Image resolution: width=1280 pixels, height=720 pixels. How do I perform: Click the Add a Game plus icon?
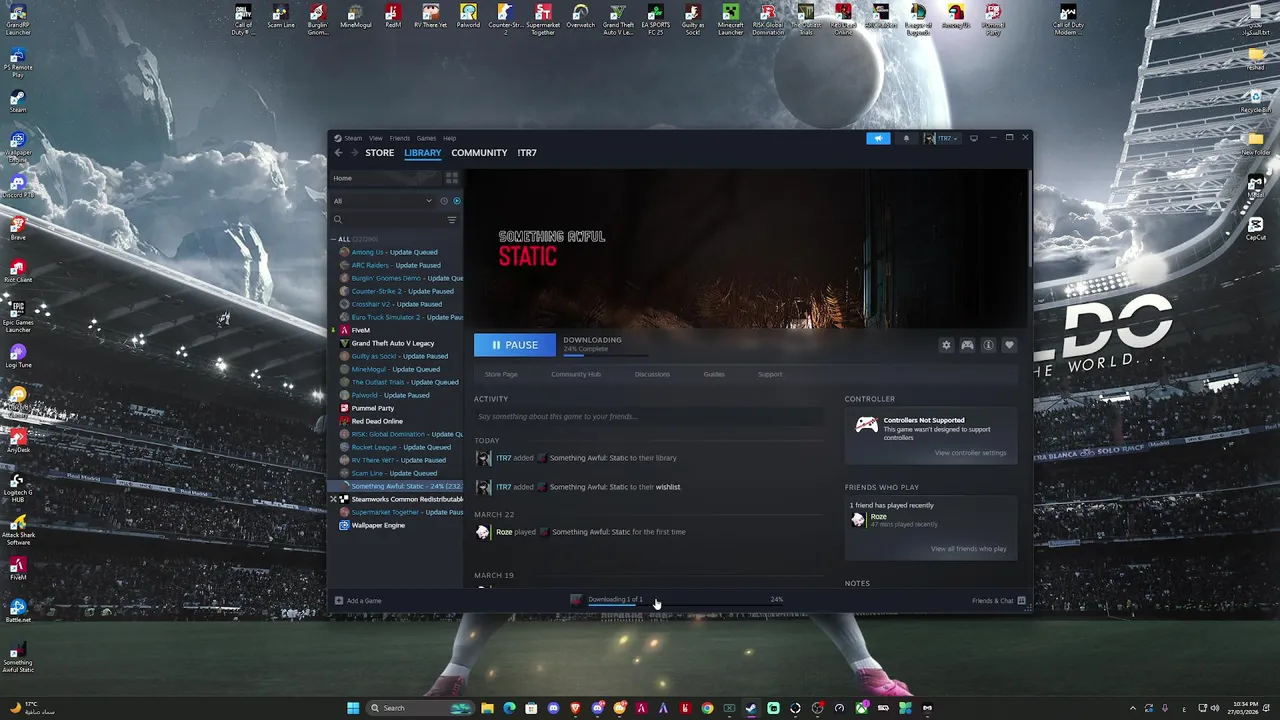tap(339, 601)
